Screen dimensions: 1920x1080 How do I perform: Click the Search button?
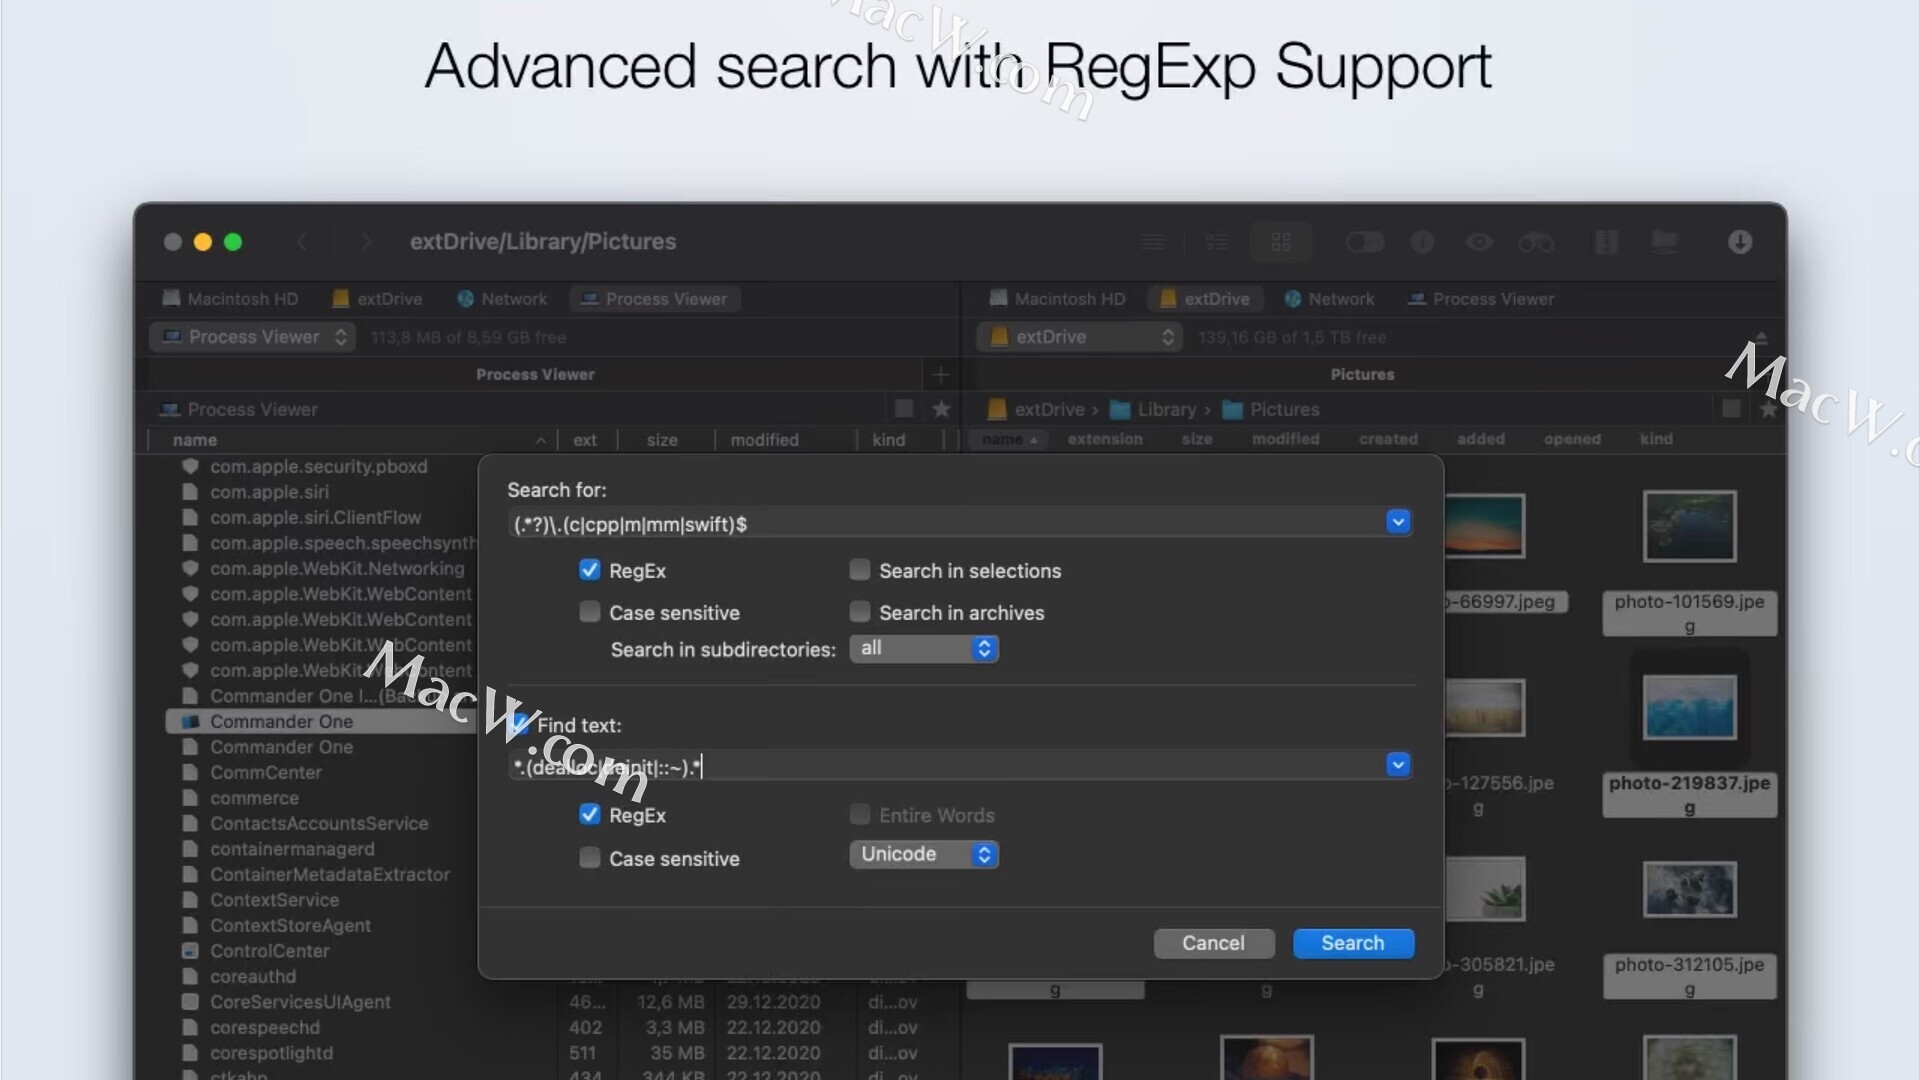click(x=1353, y=943)
